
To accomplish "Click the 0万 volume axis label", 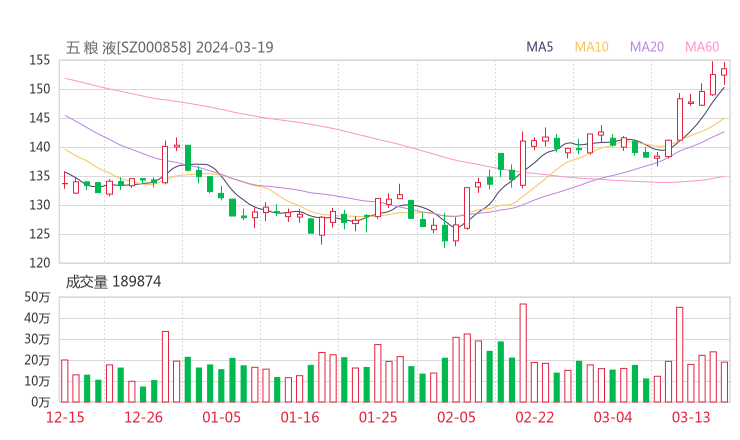I will coord(41,402).
